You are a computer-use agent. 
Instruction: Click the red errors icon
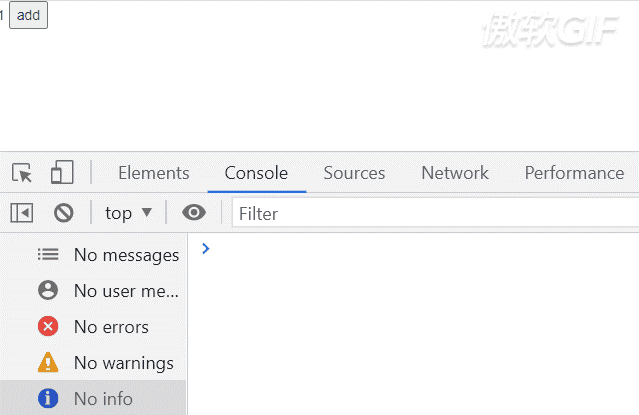pos(48,326)
